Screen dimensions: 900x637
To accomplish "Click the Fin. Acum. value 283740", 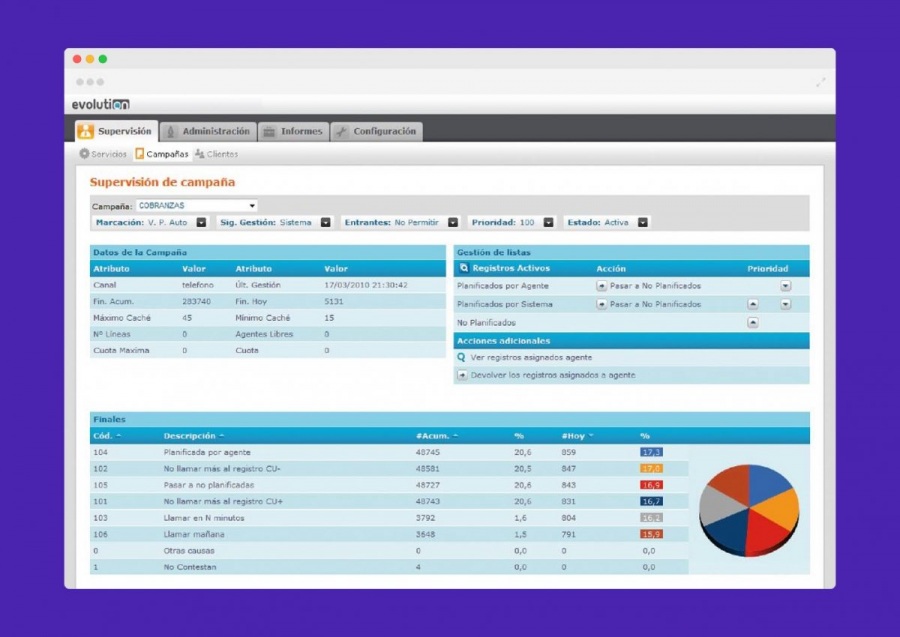I will [196, 301].
